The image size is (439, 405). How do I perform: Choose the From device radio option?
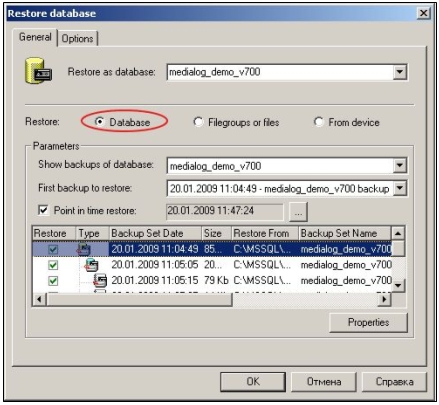tap(318, 122)
